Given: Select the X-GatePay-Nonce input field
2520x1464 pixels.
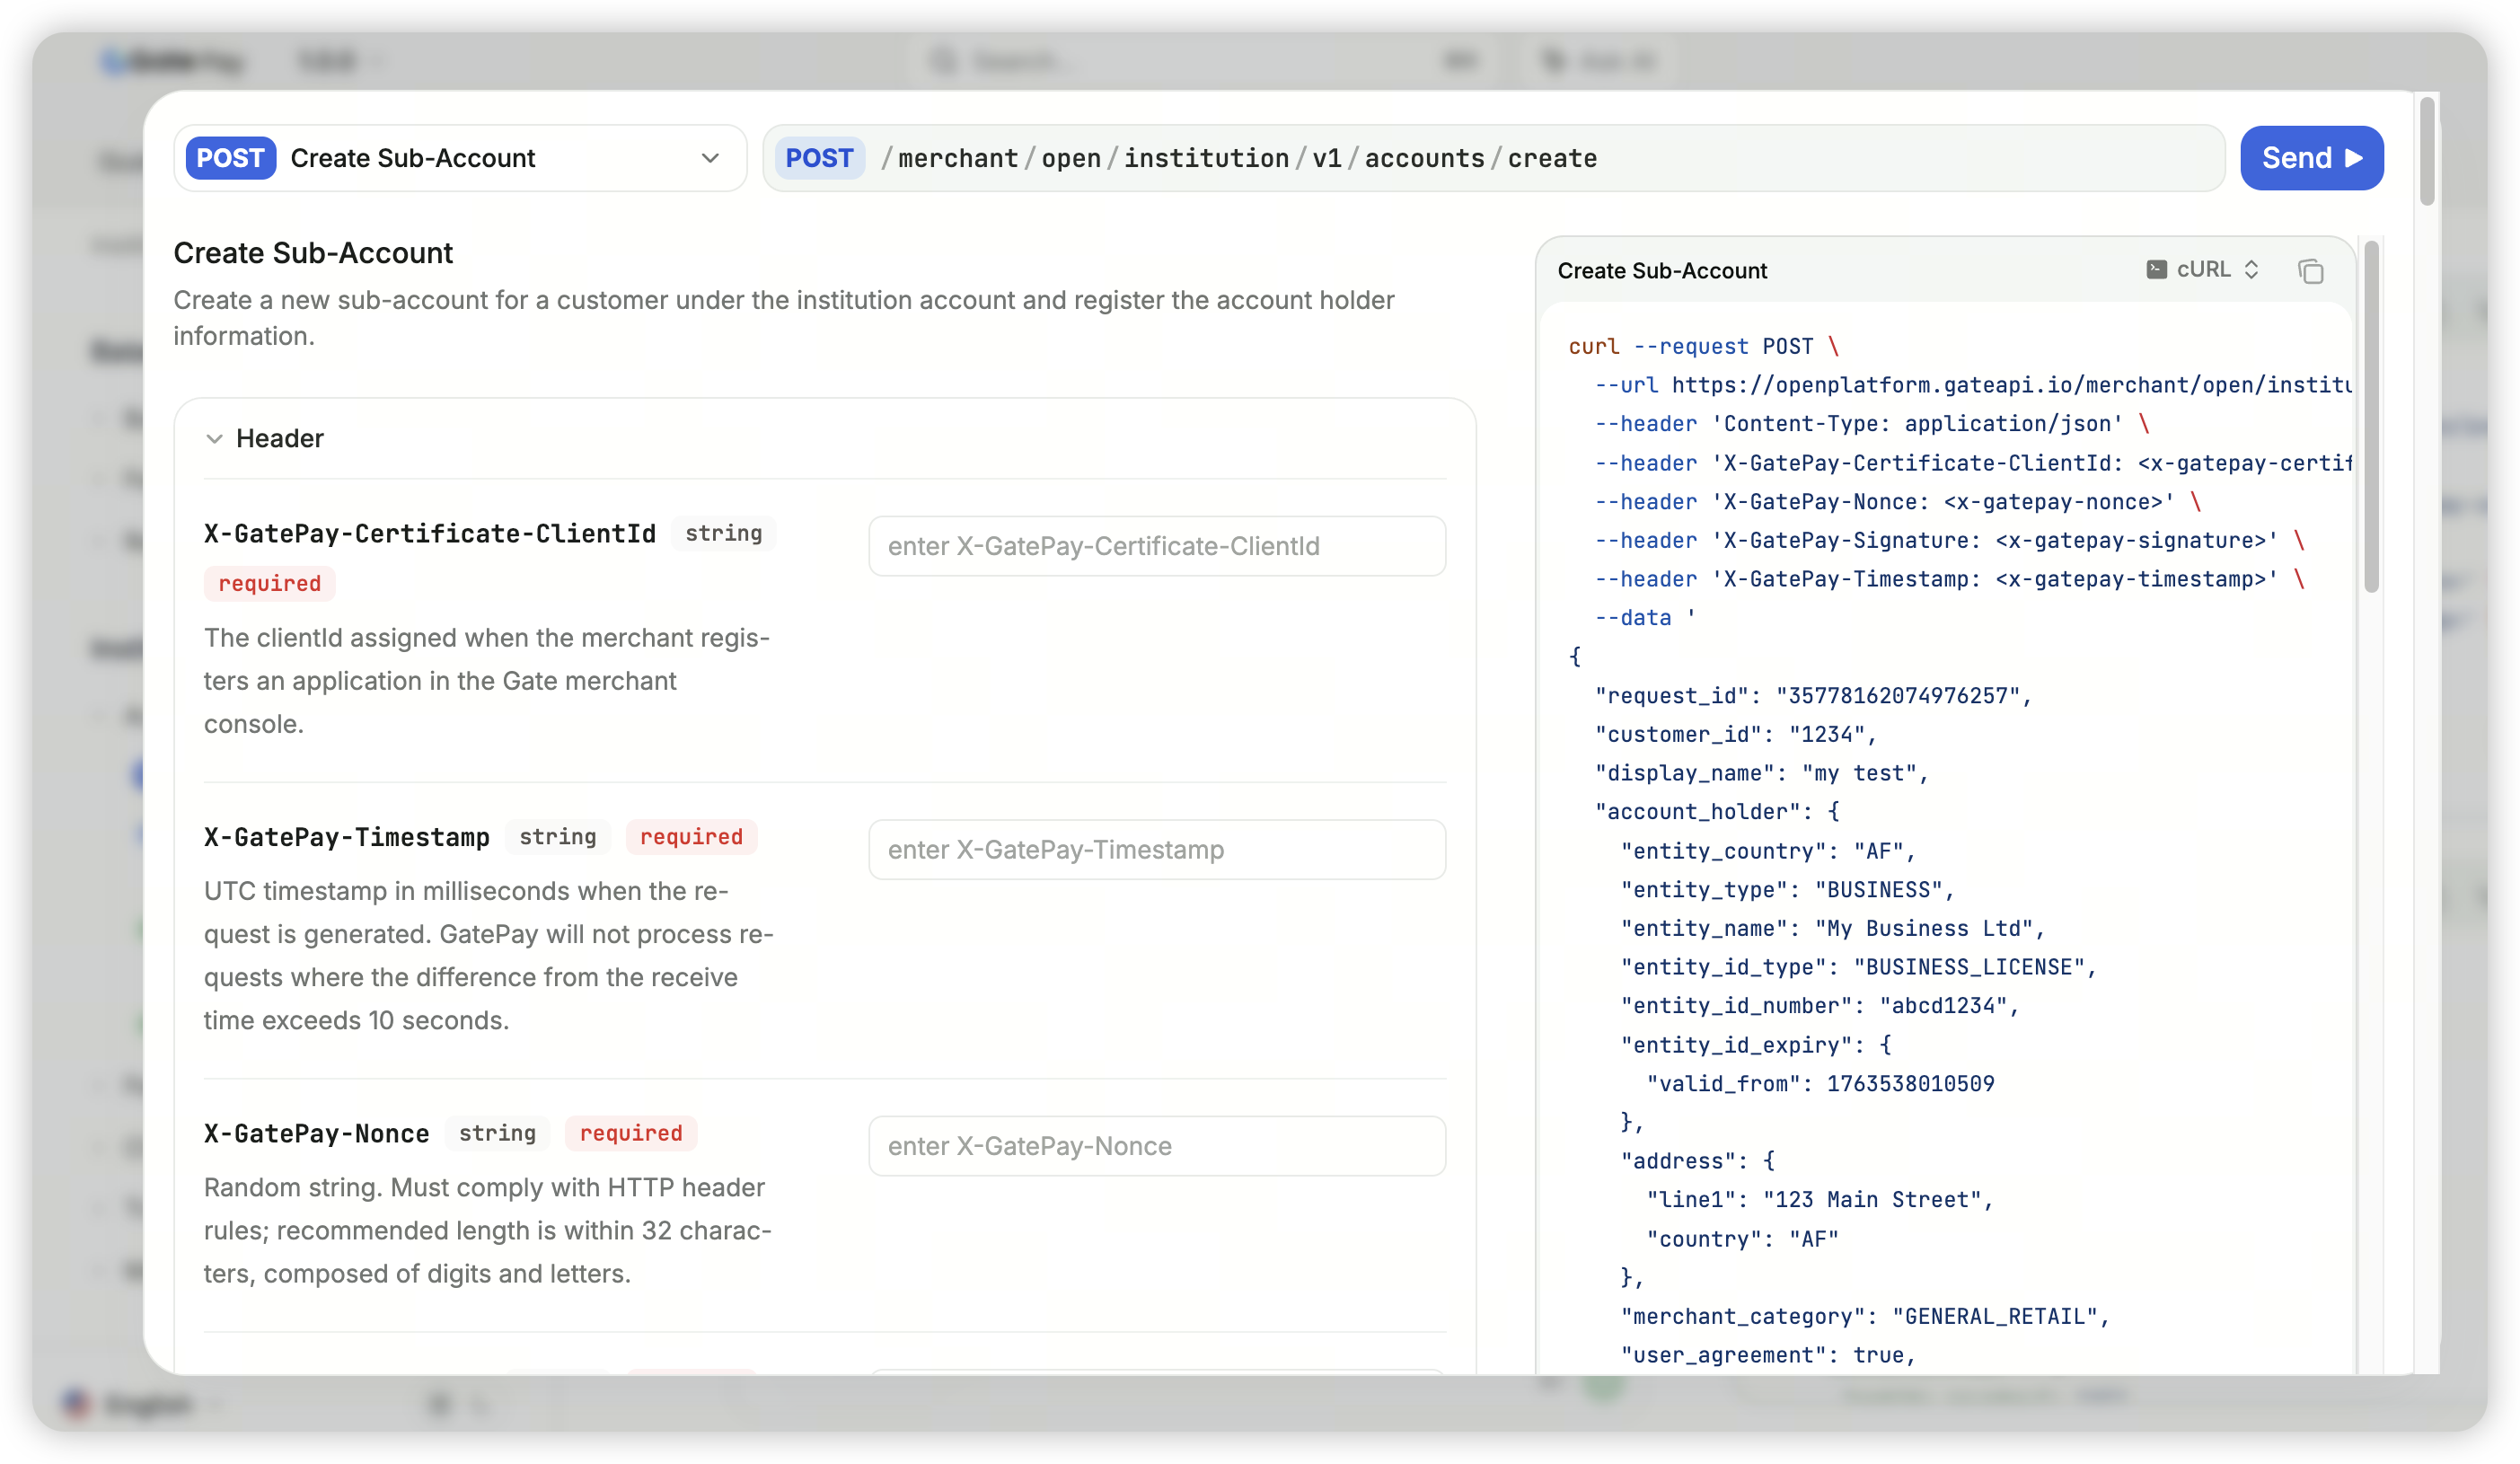Looking at the screenshot, I should click(1157, 1146).
